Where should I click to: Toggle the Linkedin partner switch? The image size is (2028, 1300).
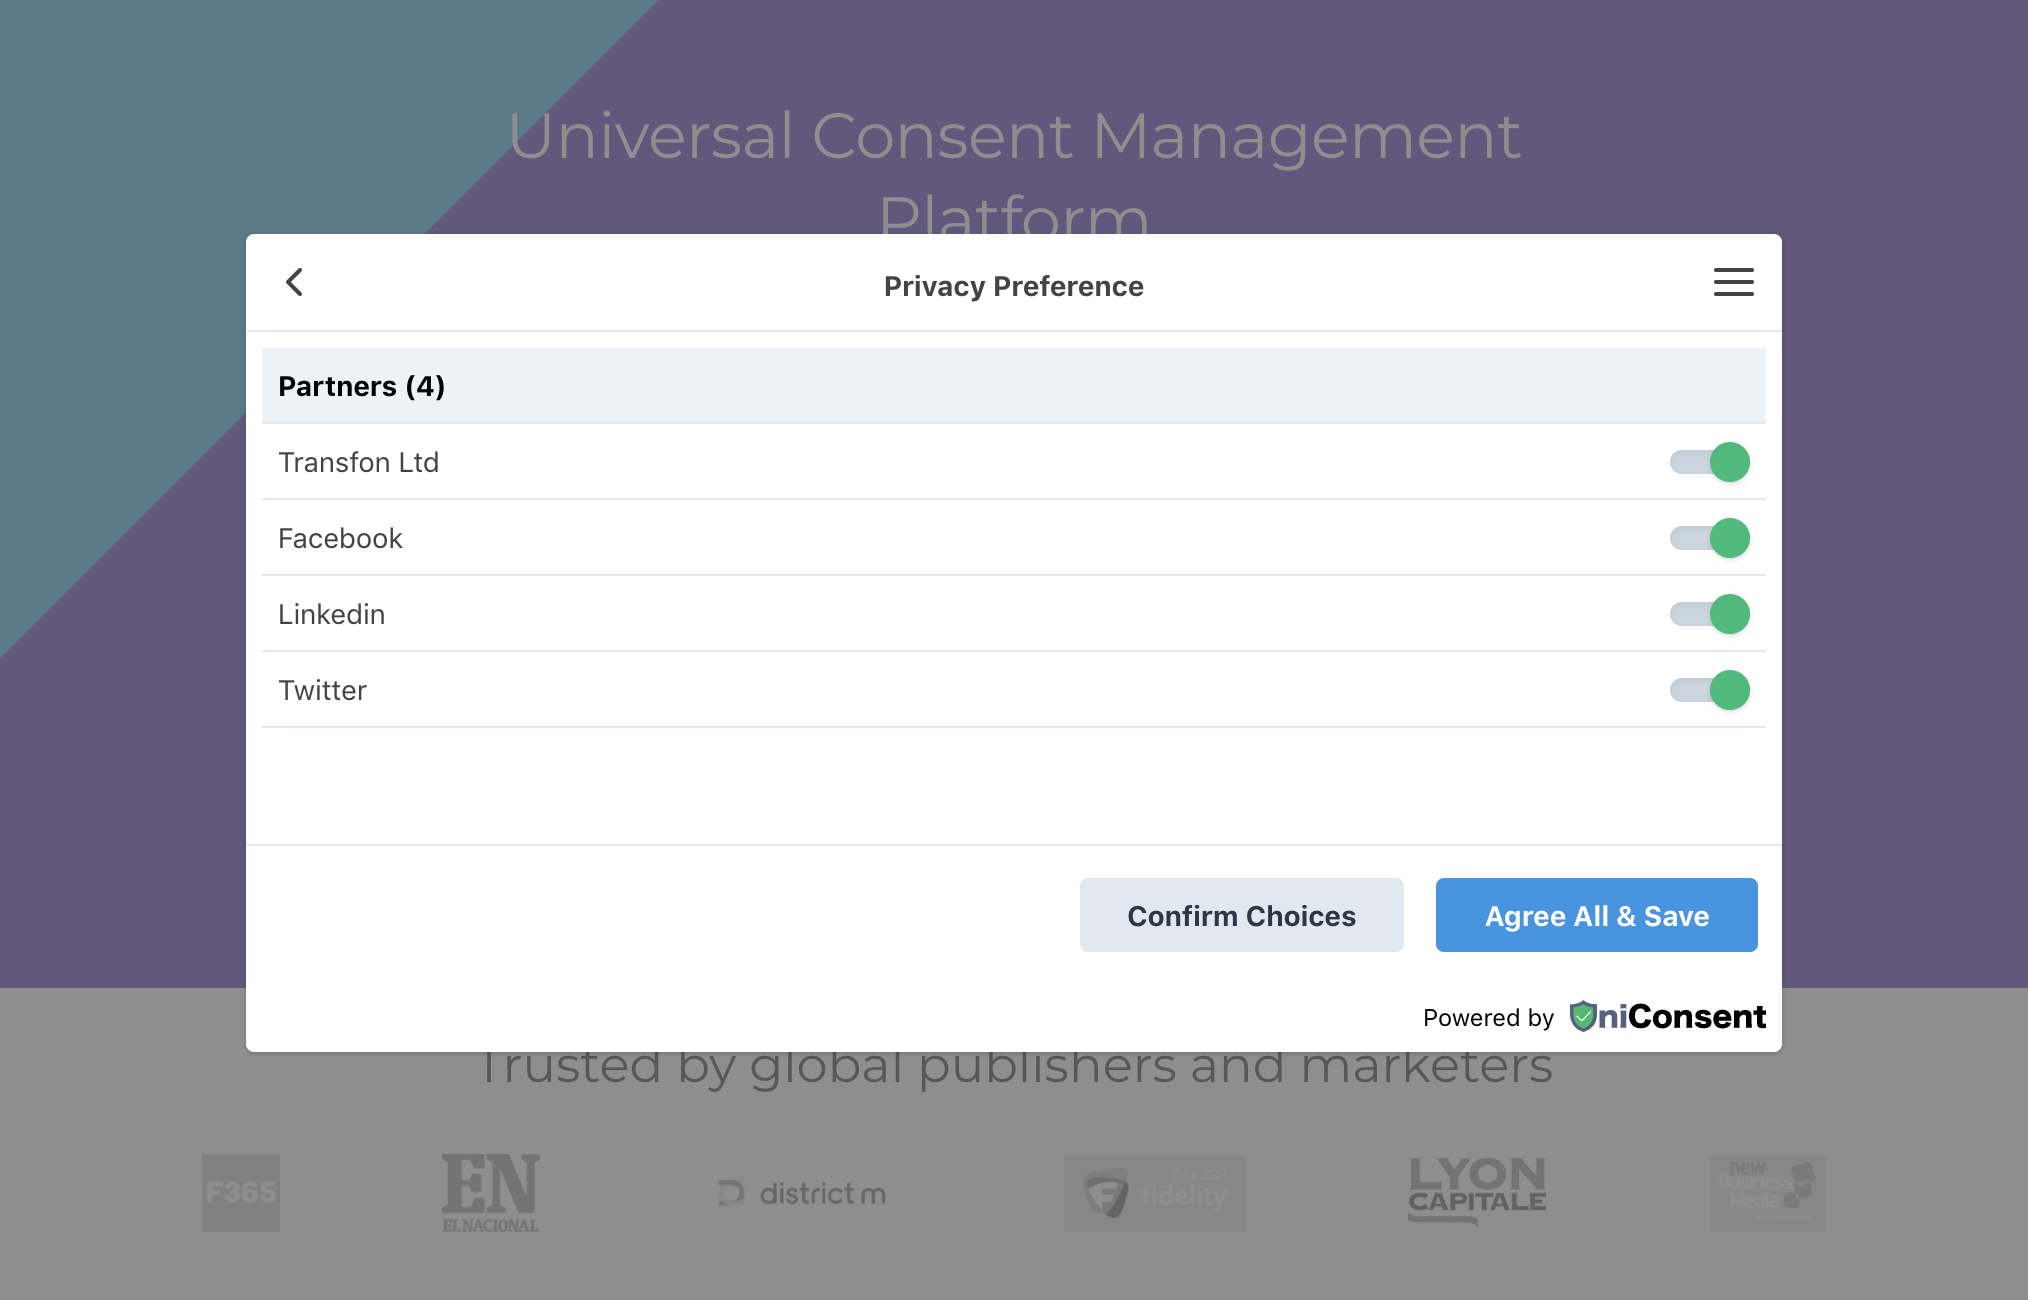tap(1710, 614)
